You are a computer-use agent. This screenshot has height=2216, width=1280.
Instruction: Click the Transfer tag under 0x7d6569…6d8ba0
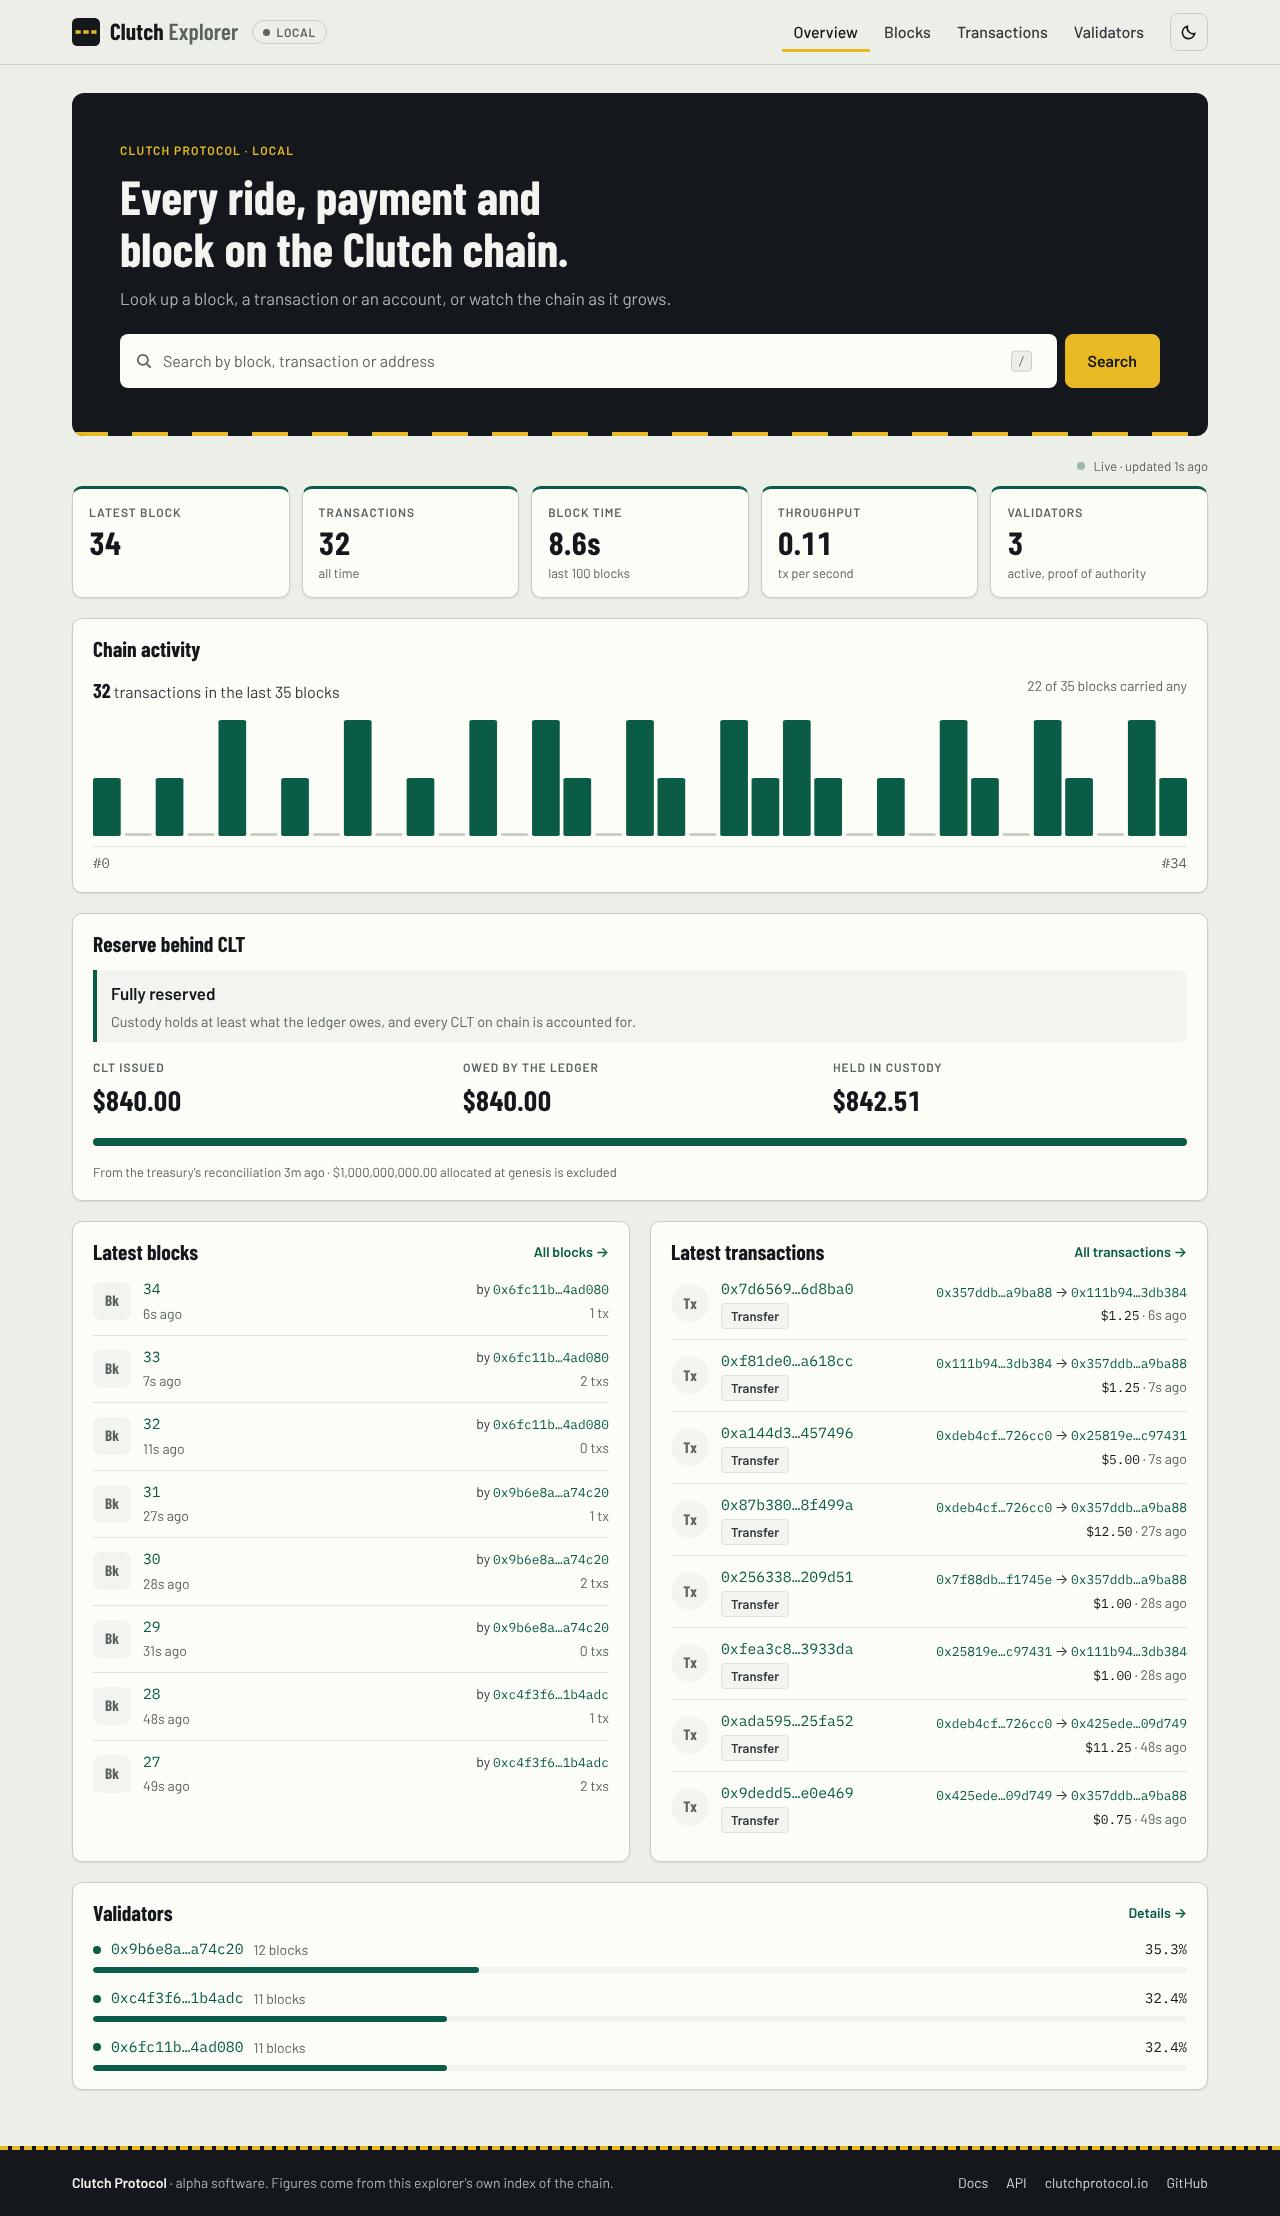755,1316
